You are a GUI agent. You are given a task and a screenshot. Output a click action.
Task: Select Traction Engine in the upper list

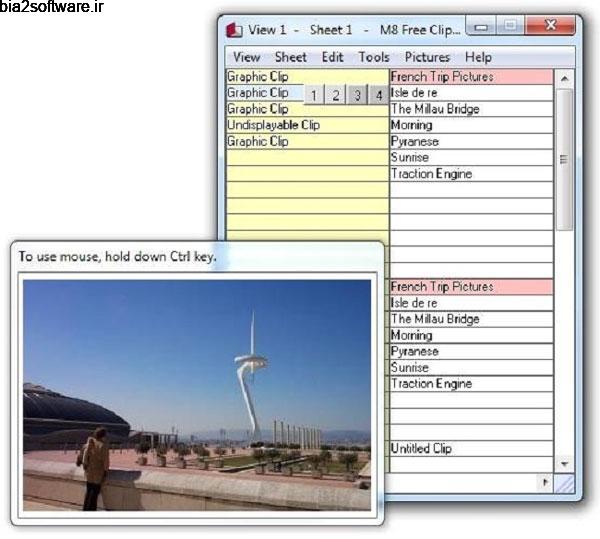click(x=431, y=174)
